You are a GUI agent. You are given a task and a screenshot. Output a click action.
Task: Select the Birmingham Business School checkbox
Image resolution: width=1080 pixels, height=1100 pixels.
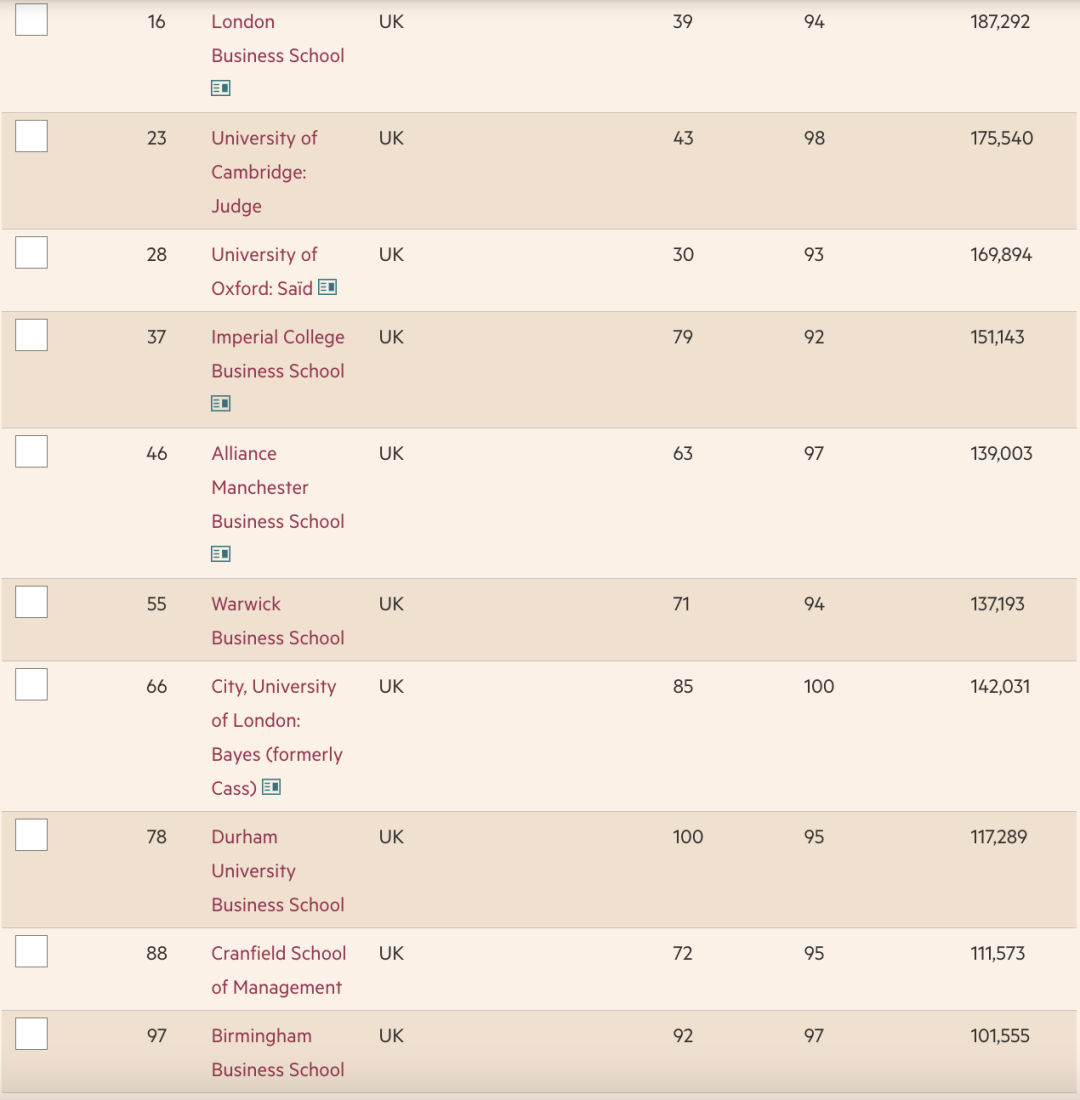31,1034
